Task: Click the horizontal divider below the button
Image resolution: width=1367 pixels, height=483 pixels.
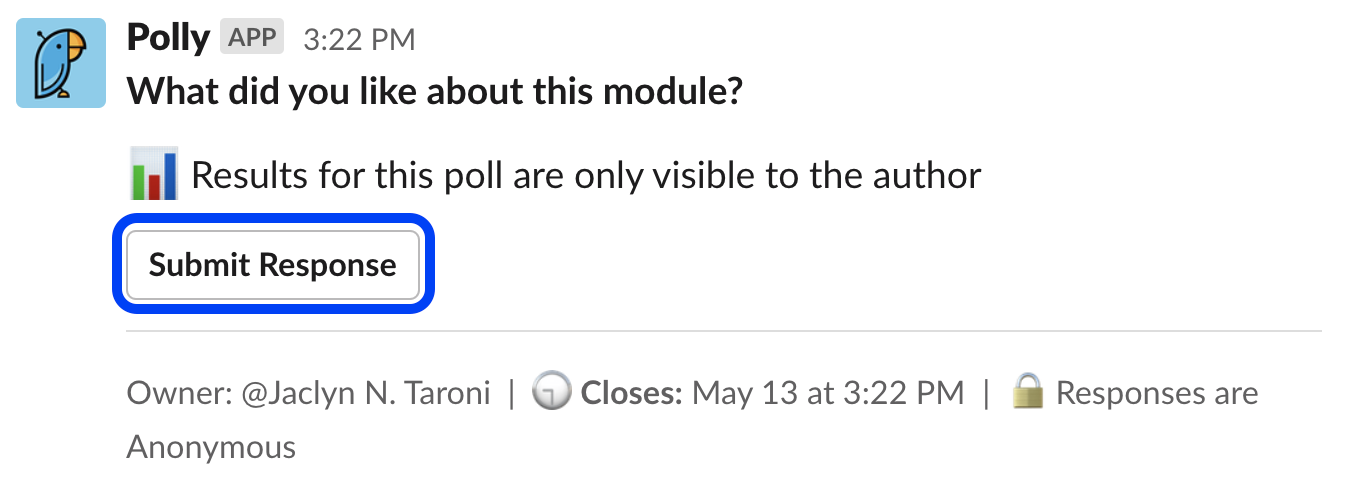Action: click(x=724, y=330)
